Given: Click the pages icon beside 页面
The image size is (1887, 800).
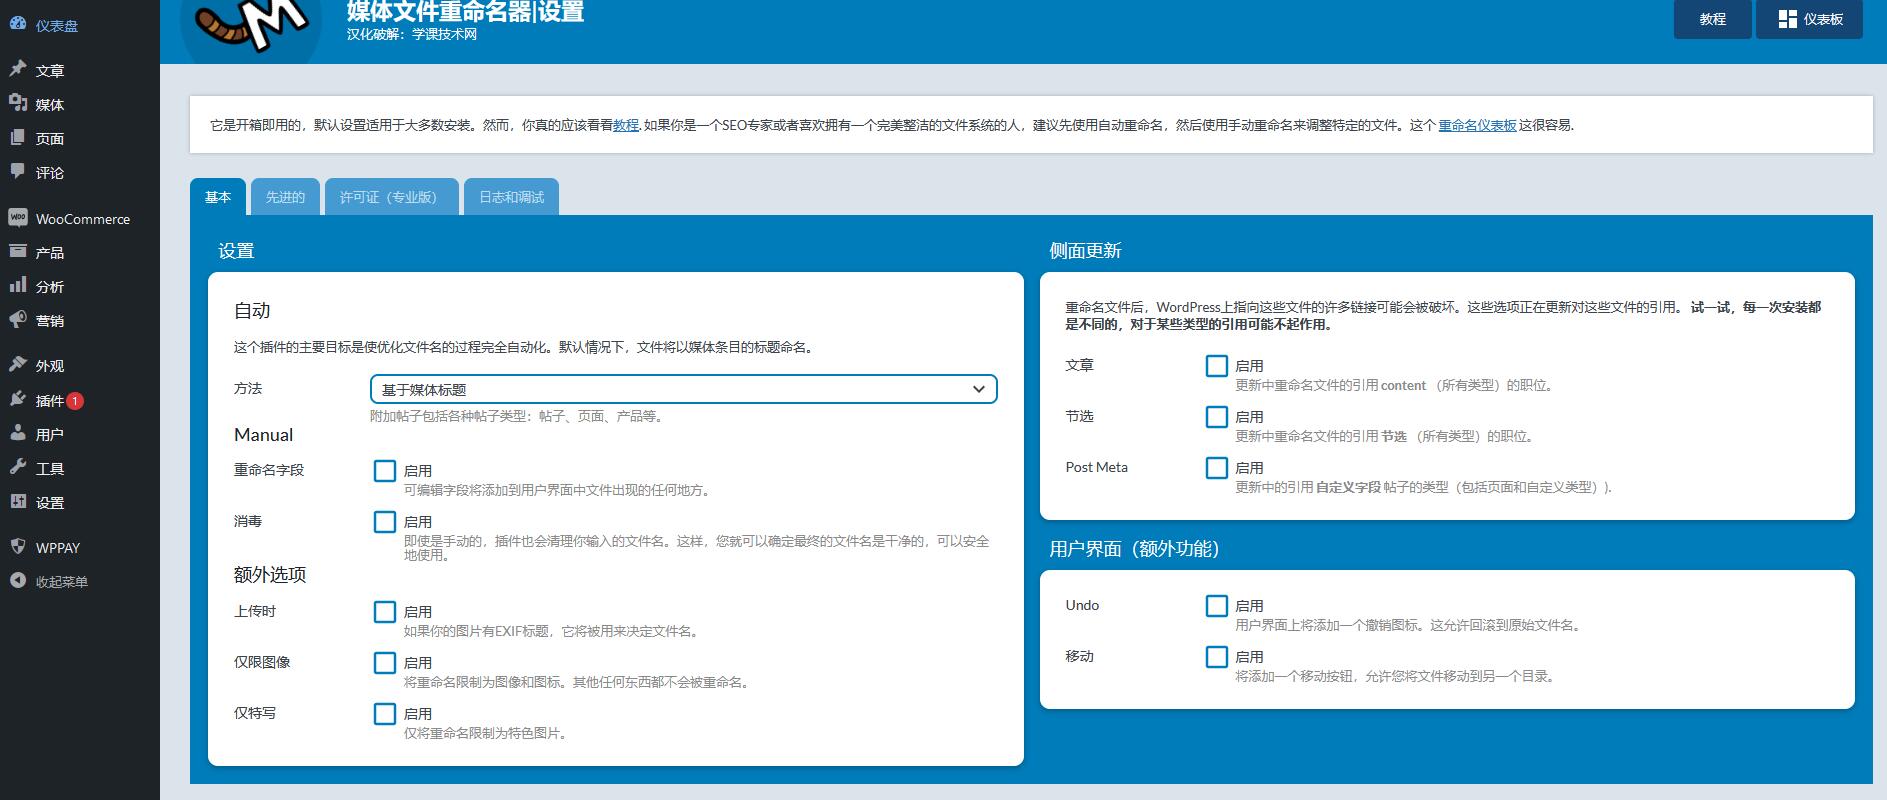Looking at the screenshot, I should click(18, 137).
